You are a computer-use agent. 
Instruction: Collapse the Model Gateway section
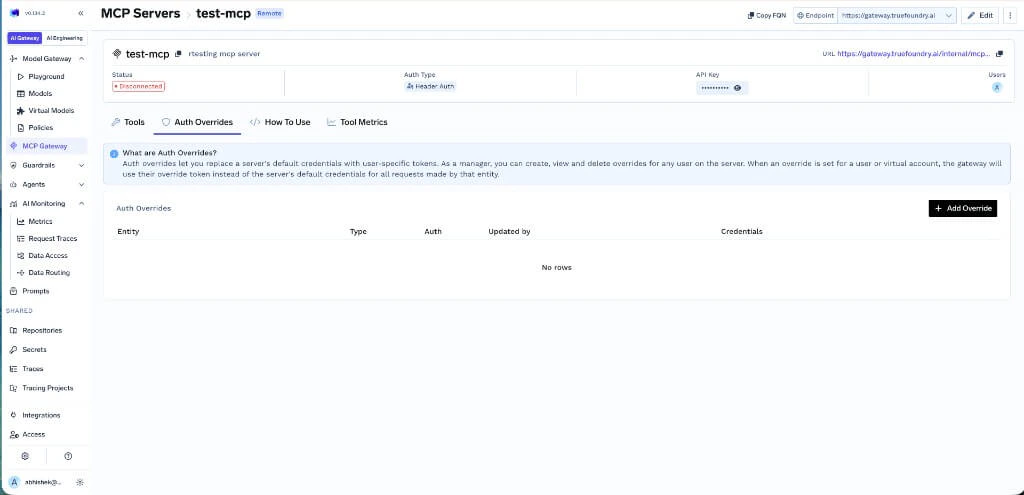pos(82,59)
